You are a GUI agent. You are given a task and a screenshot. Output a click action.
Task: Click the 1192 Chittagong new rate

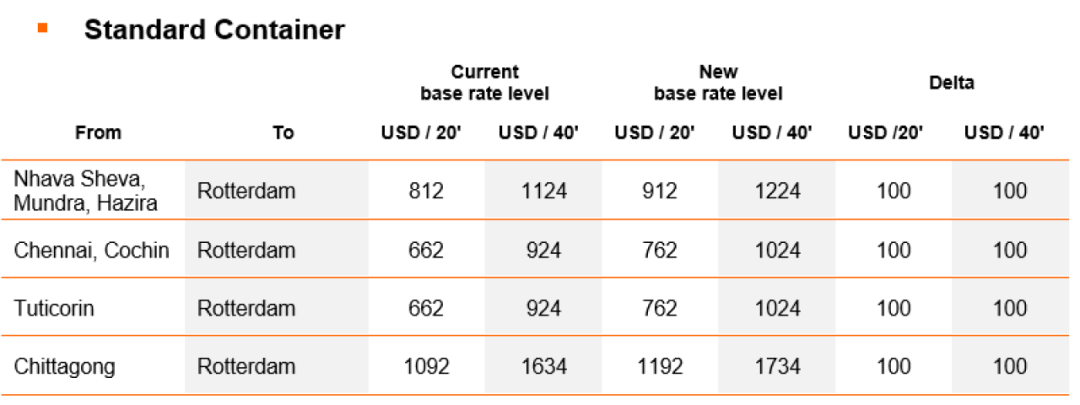(659, 366)
